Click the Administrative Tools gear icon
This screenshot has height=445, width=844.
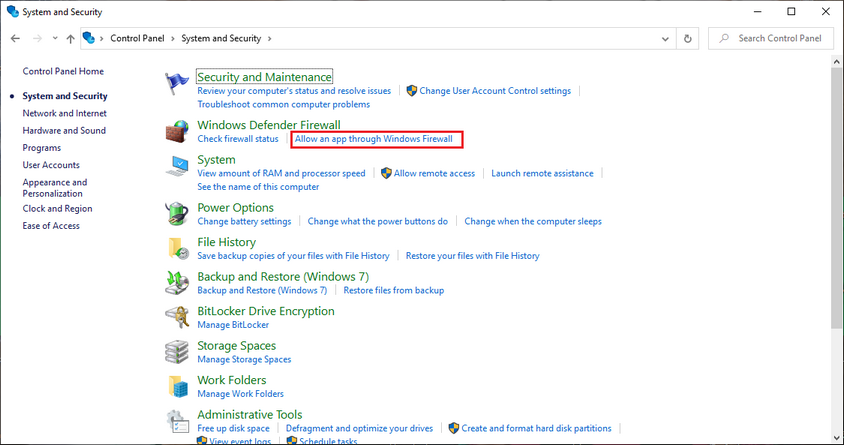[x=178, y=421]
